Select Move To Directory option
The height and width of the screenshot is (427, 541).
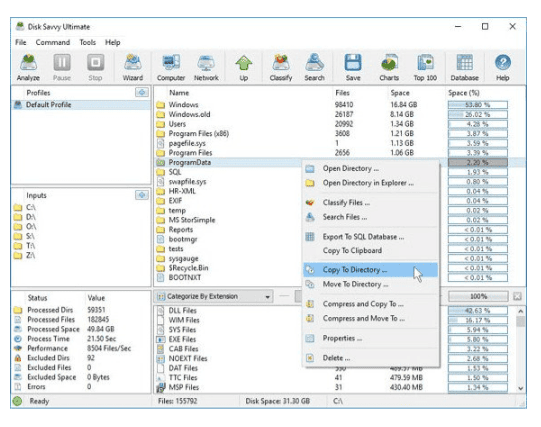371,284
